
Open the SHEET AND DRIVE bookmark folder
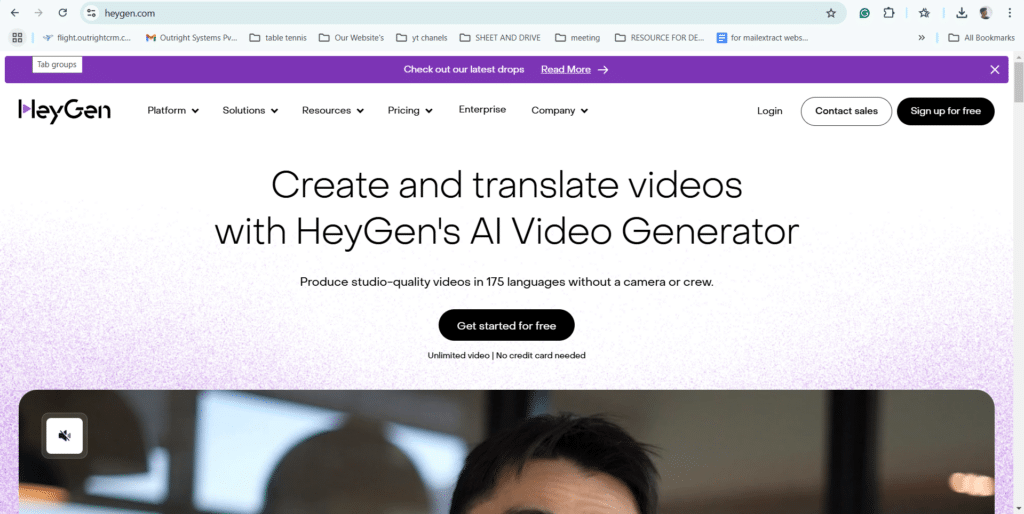(500, 38)
